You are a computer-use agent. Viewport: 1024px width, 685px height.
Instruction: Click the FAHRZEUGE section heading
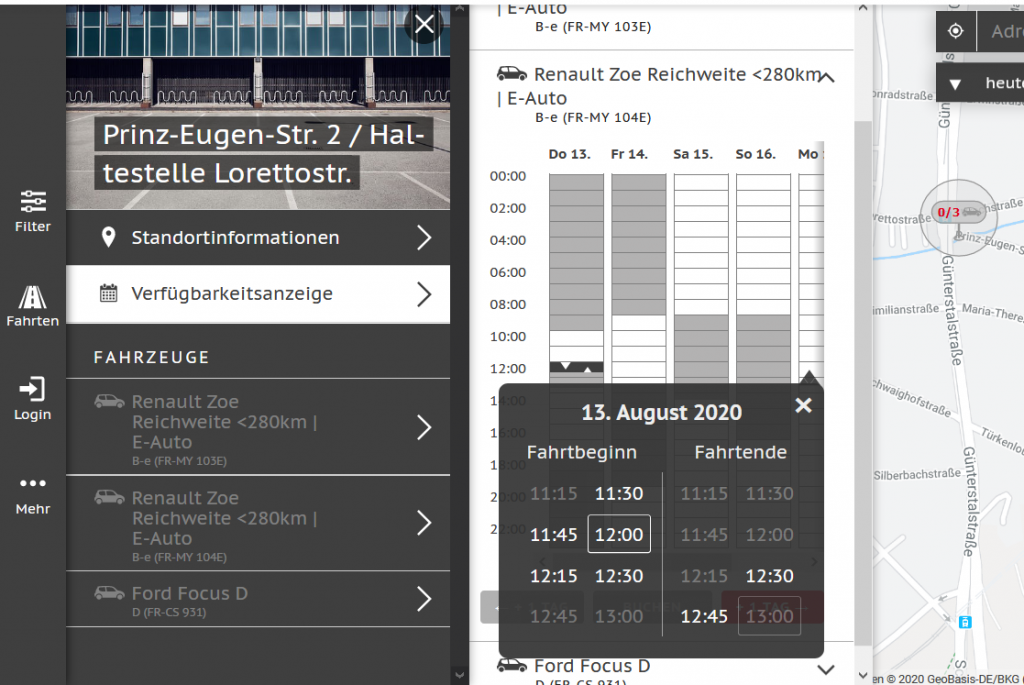point(152,357)
